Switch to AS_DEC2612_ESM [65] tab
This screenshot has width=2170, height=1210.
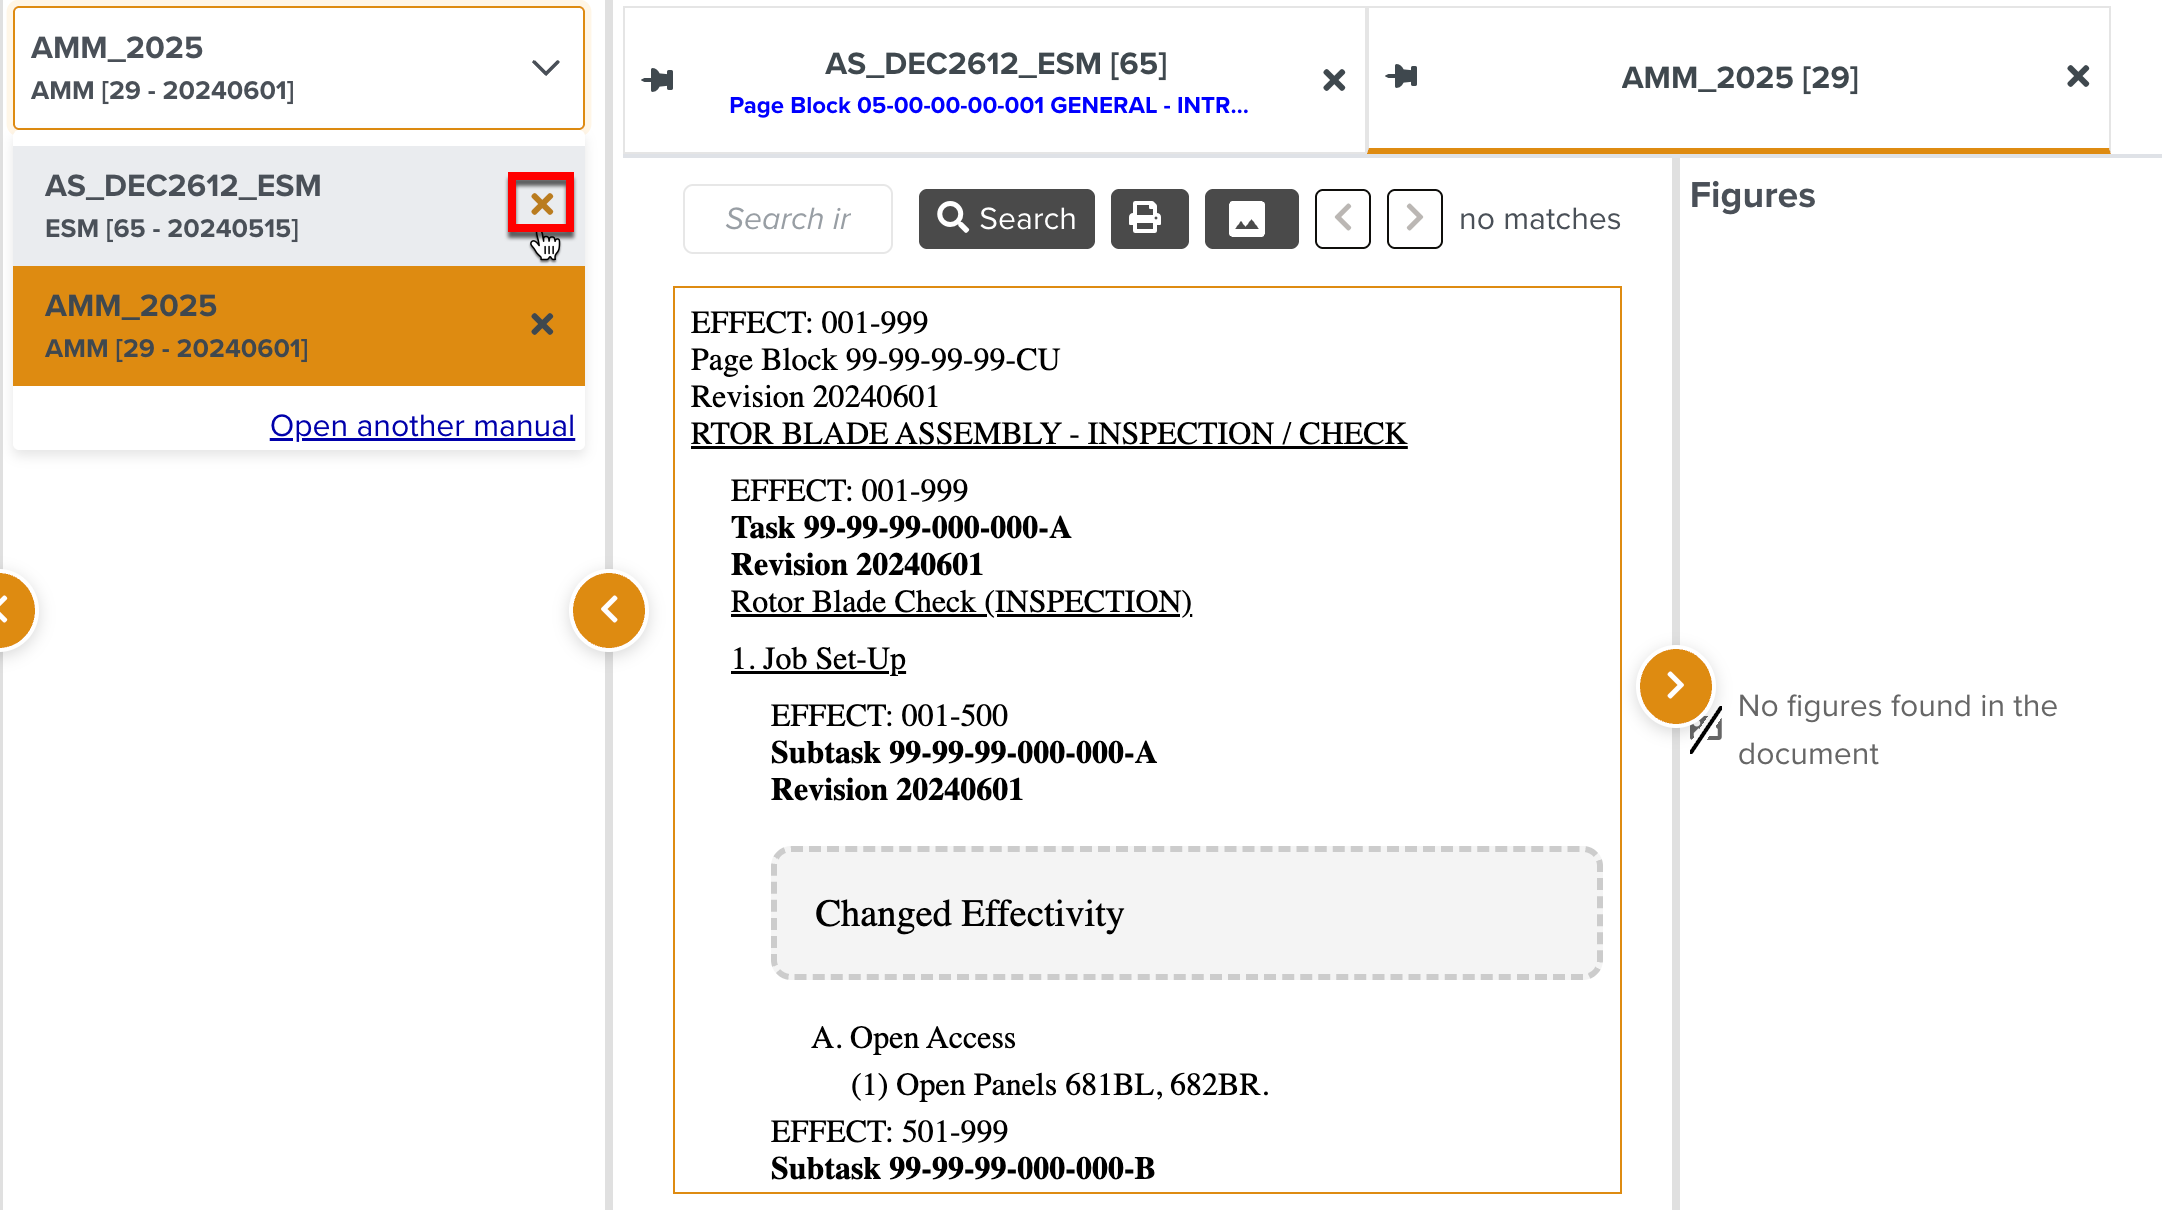point(994,64)
